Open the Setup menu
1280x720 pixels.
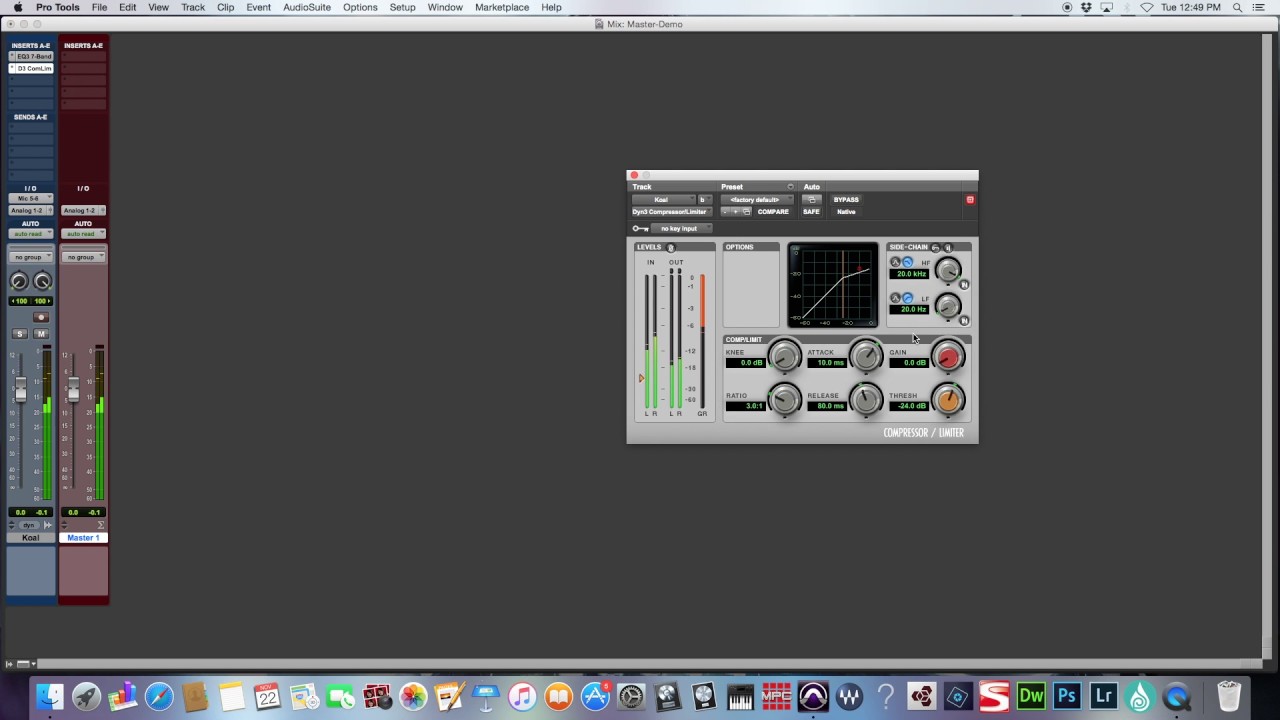[x=403, y=7]
